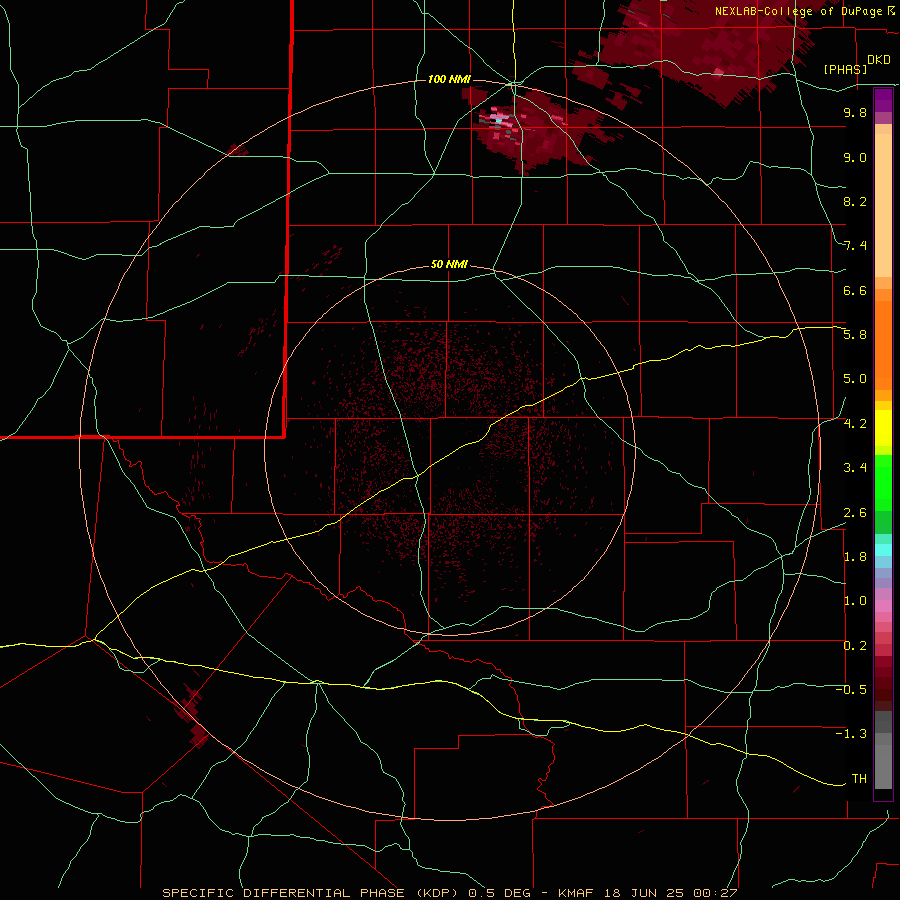
Task: Select the 2.6 scale value
Action: [855, 513]
